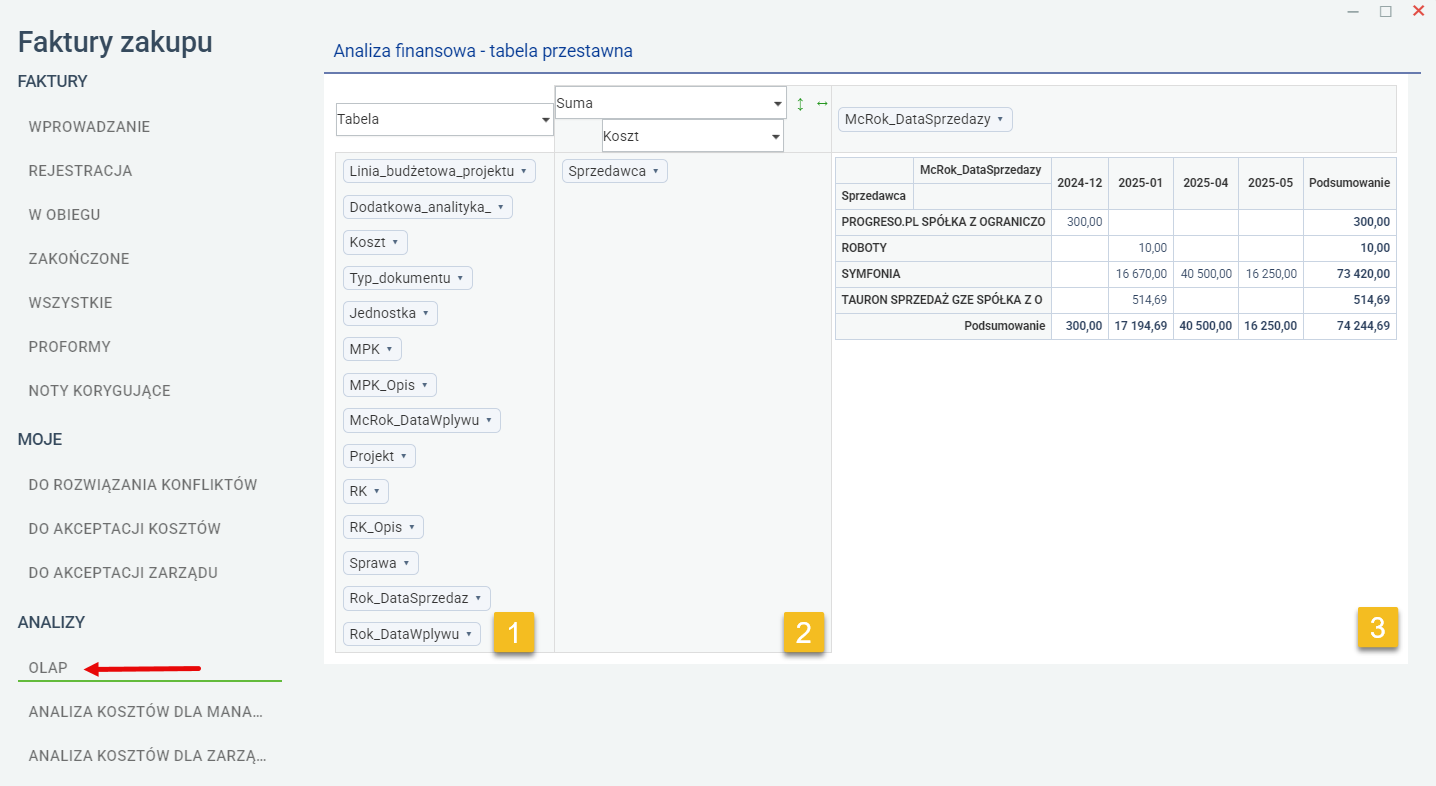Maximize the application window
The width and height of the screenshot is (1436, 786).
click(1386, 11)
